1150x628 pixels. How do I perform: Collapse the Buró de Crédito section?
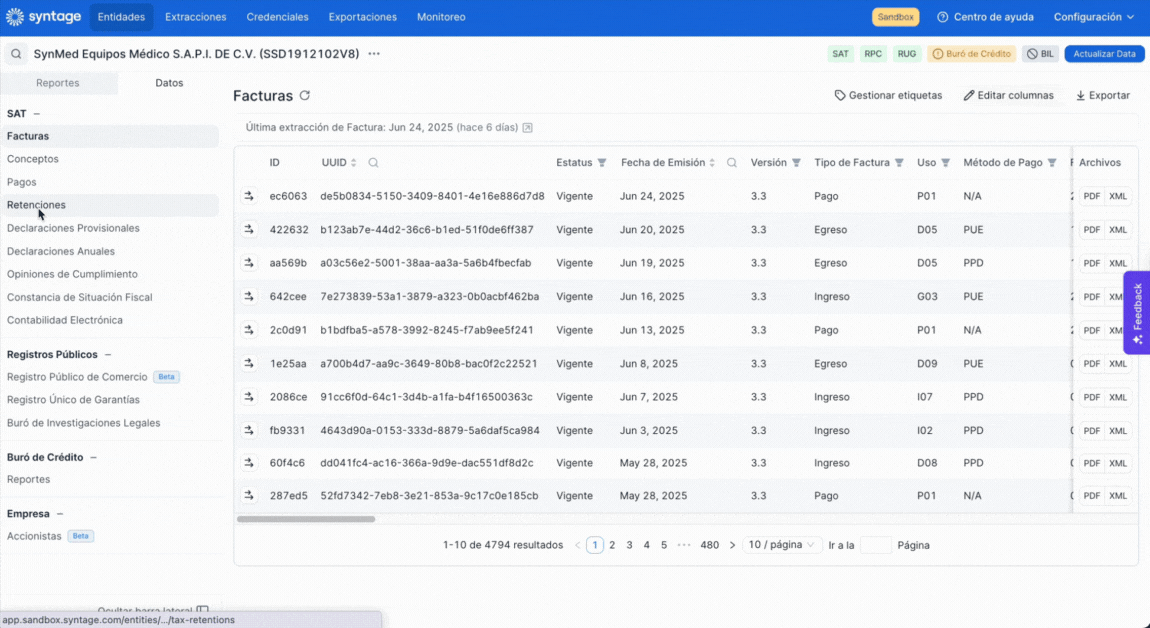[93, 457]
